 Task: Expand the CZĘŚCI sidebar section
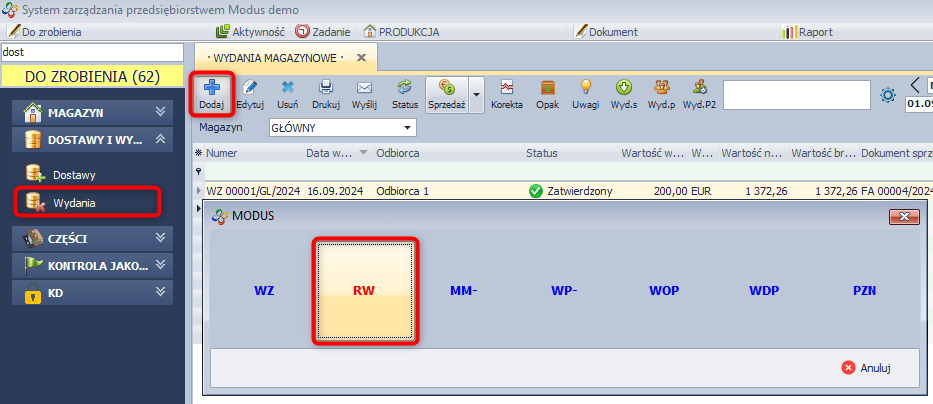[92, 239]
